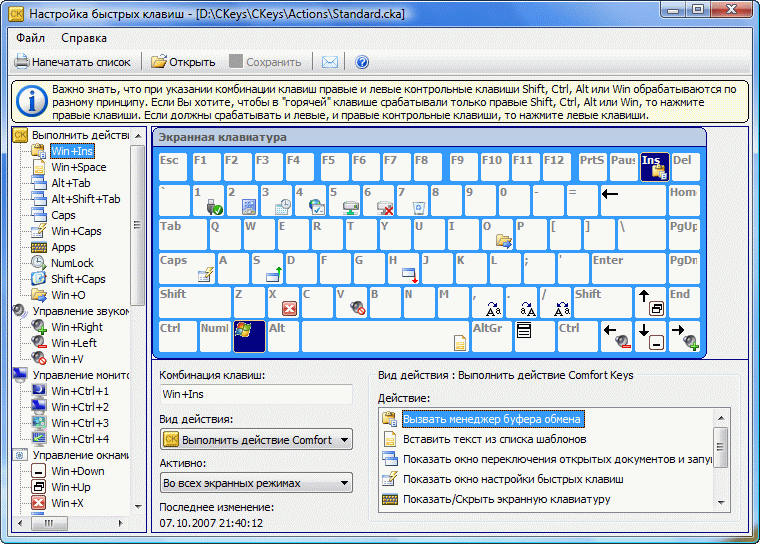The image size is (760, 544).
Task: Click key 7 with recycle bin icon
Action: [x=412, y=200]
